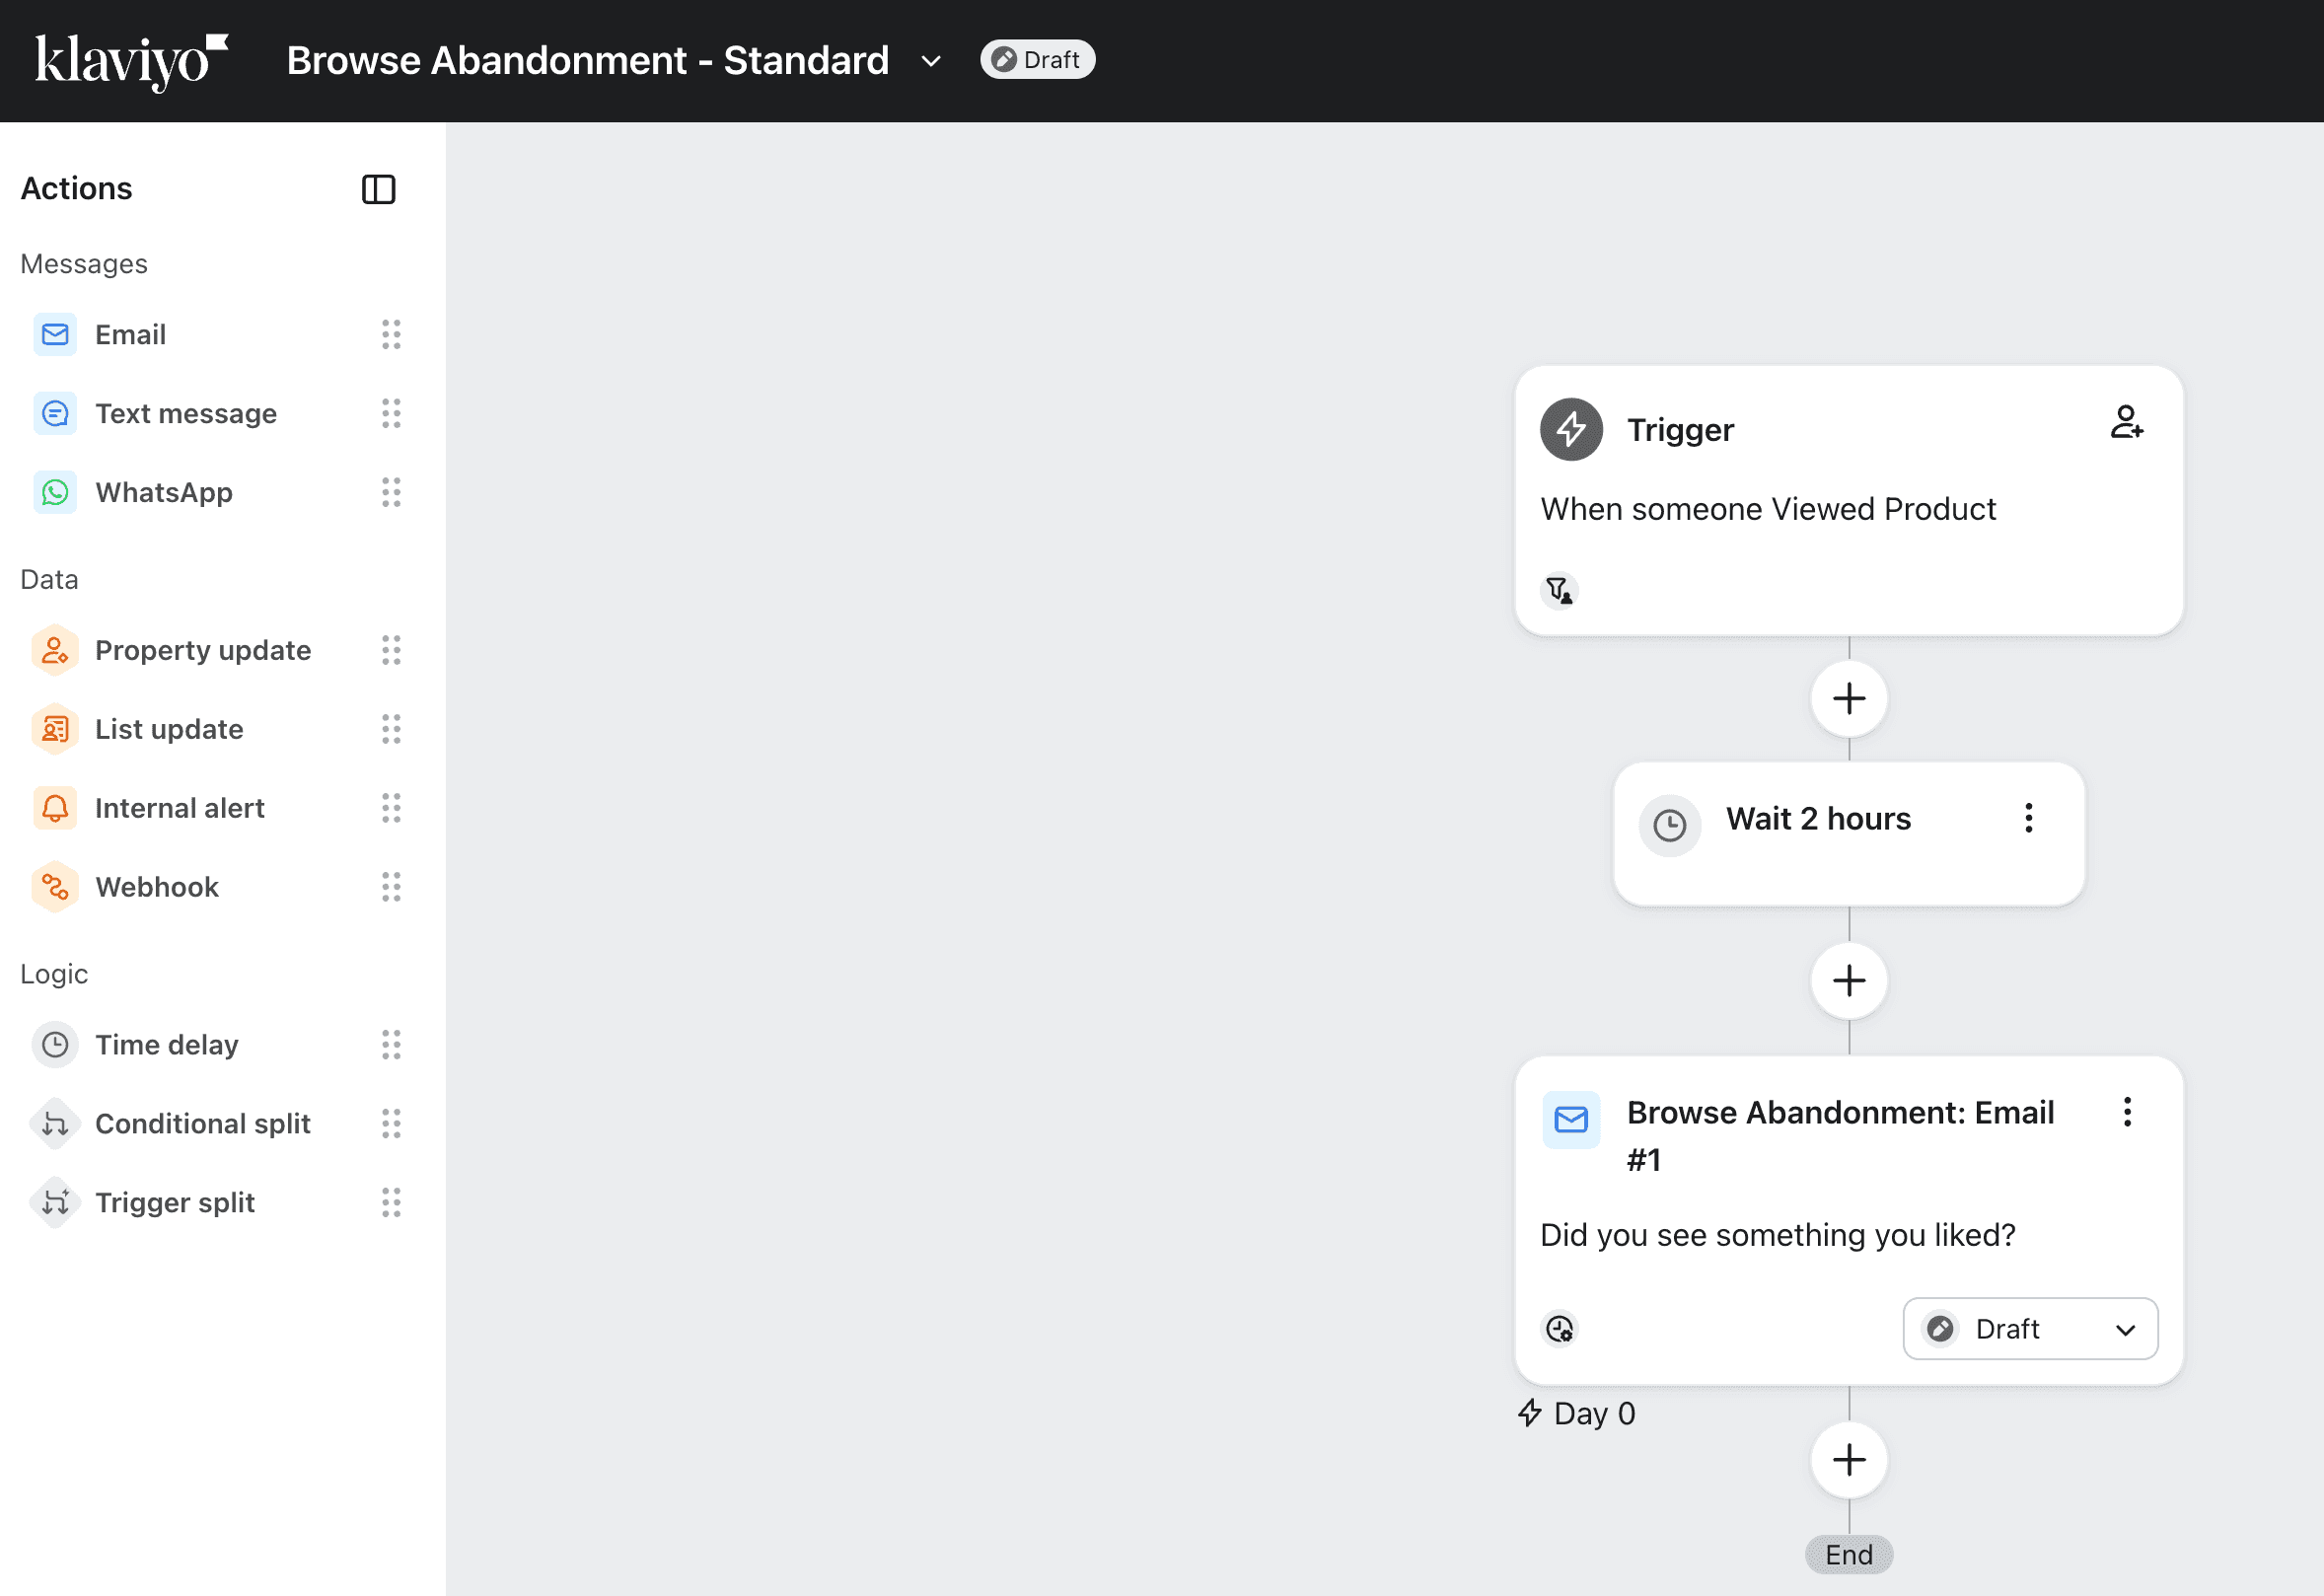
Task: Click the Text message action label
Action: pyautogui.click(x=186, y=413)
